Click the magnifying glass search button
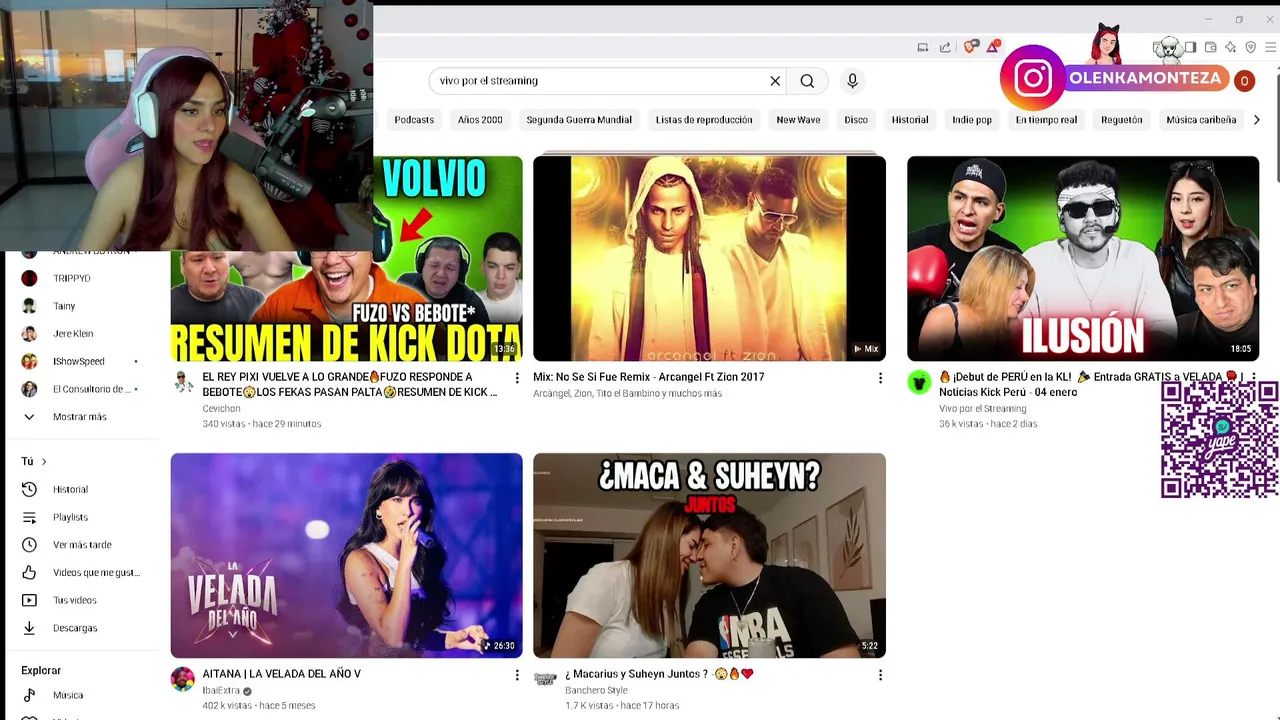The width and height of the screenshot is (1280, 720). click(807, 81)
